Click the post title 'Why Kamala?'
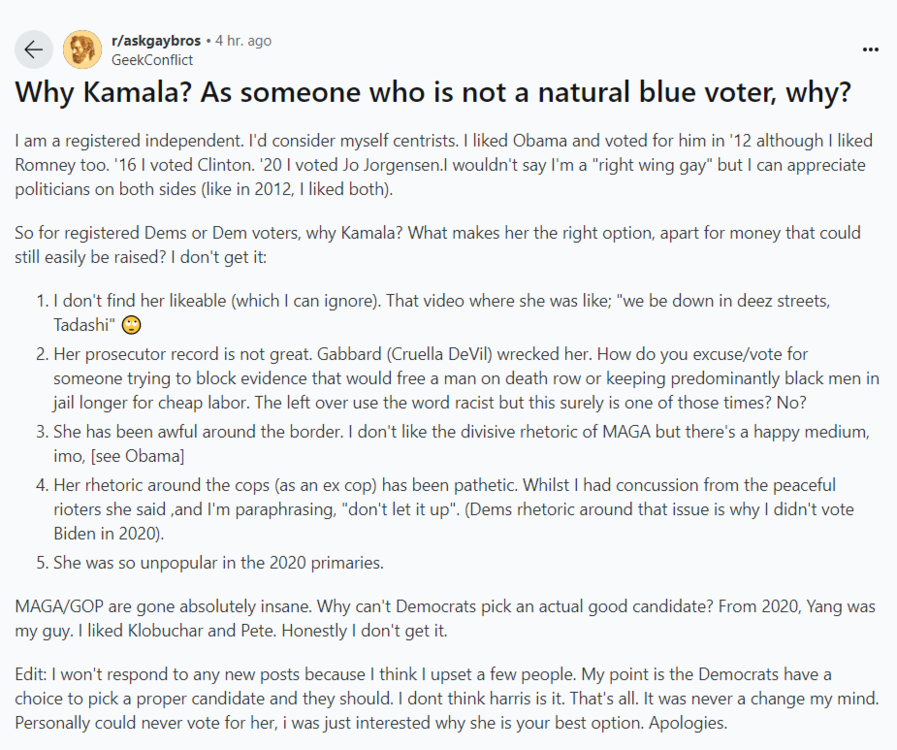 point(433,92)
